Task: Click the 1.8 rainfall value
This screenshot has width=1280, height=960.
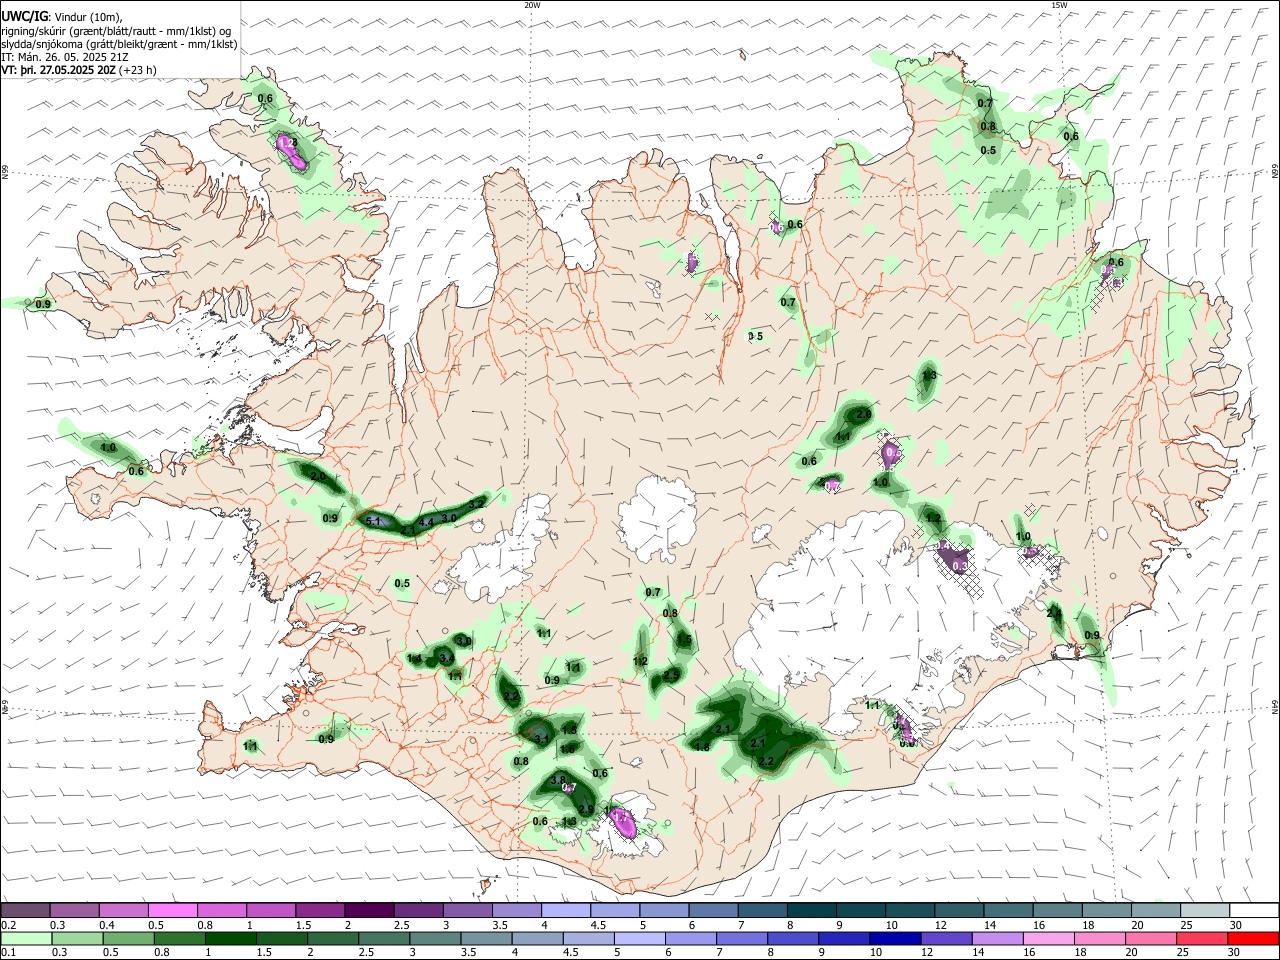Action: tap(702, 747)
